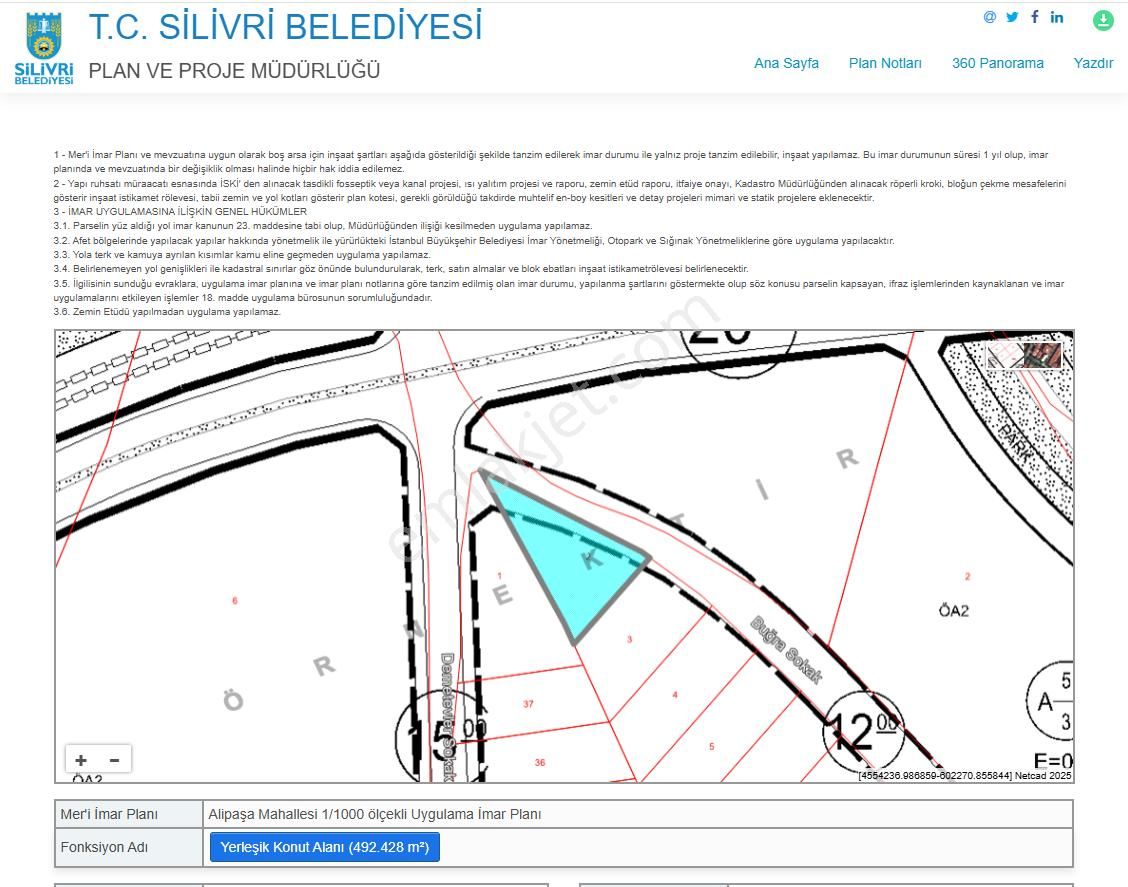Click the Yerleşik Konut Alanı button
Image resolution: width=1128 pixels, height=887 pixels.
coord(324,847)
